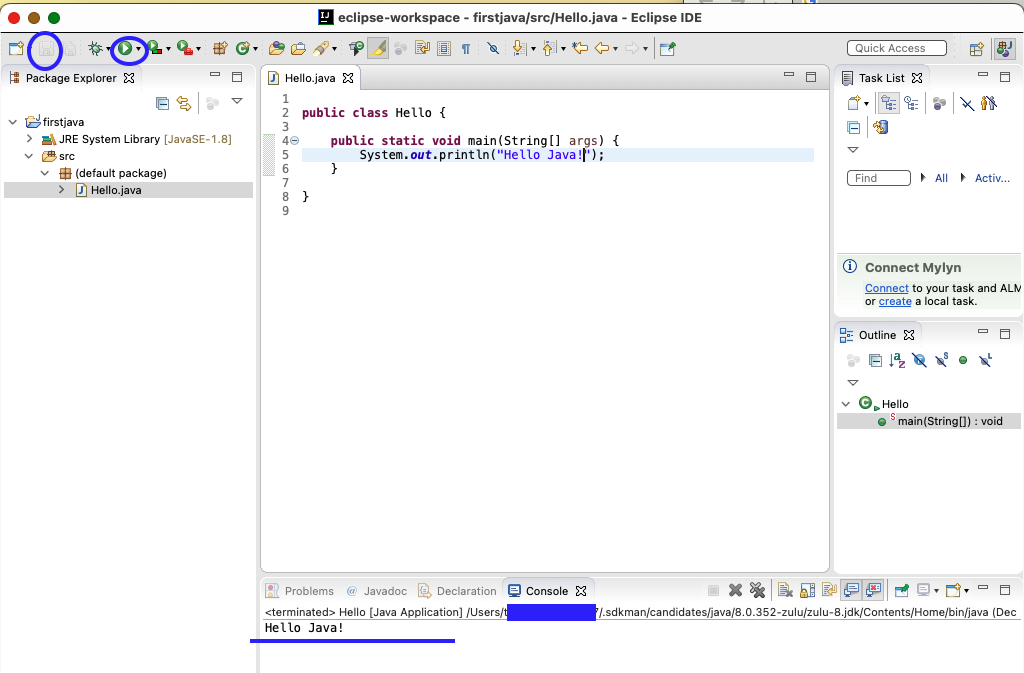
Task: Expand JRE System Library node
Action: click(29, 139)
